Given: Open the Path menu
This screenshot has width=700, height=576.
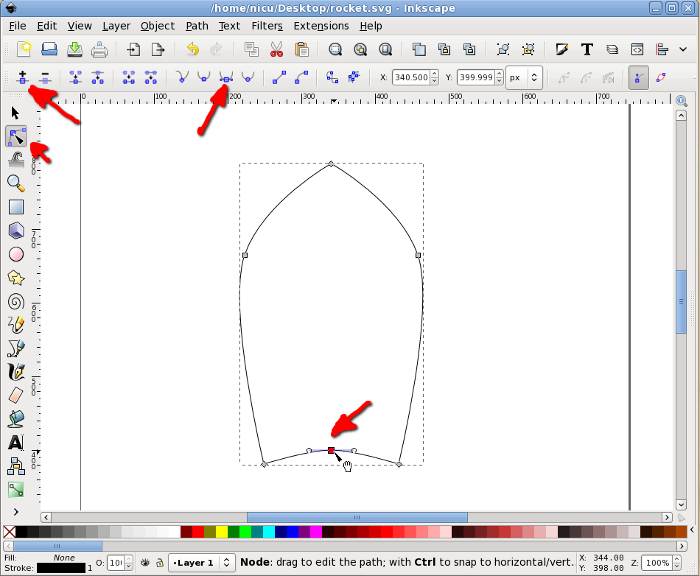Looking at the screenshot, I should coord(197,26).
